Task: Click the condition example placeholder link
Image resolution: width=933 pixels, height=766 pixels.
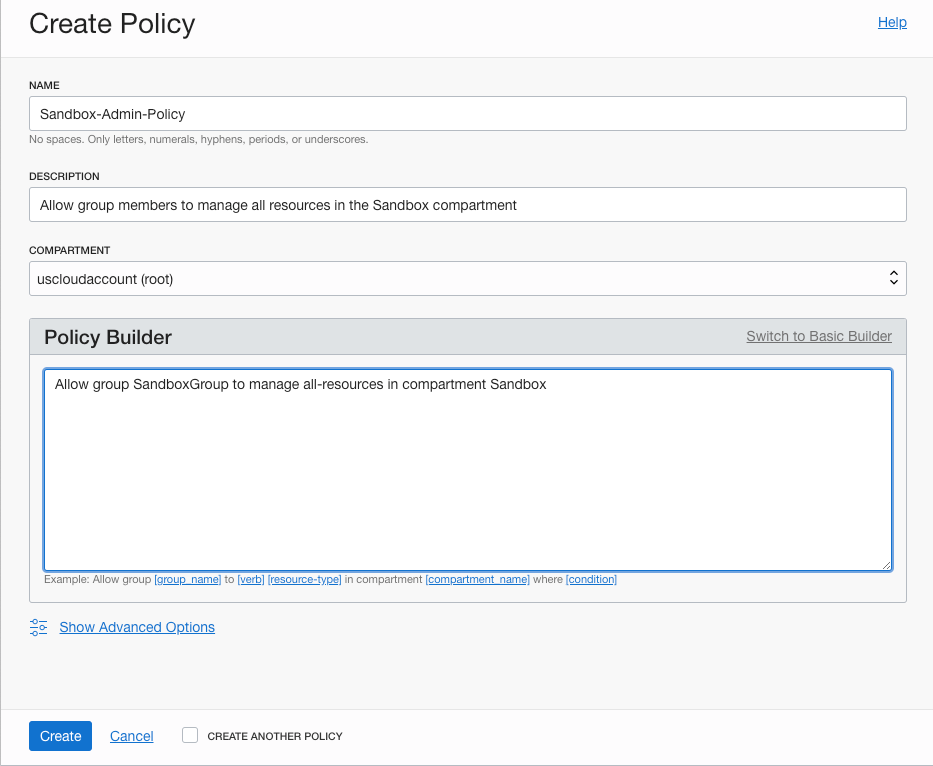Action: click(x=591, y=579)
